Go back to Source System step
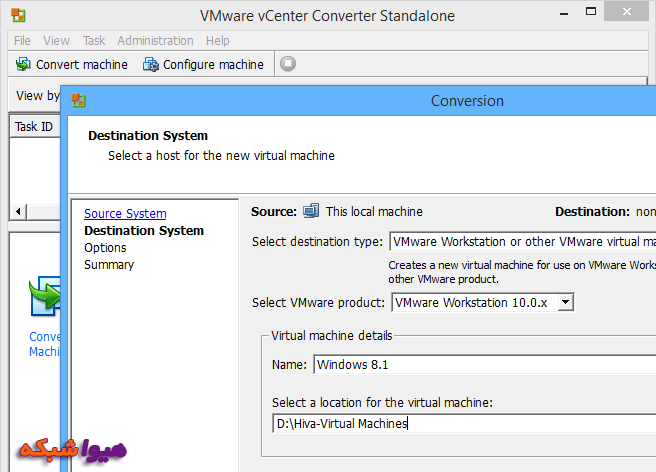This screenshot has height=472, width=656. point(125,214)
